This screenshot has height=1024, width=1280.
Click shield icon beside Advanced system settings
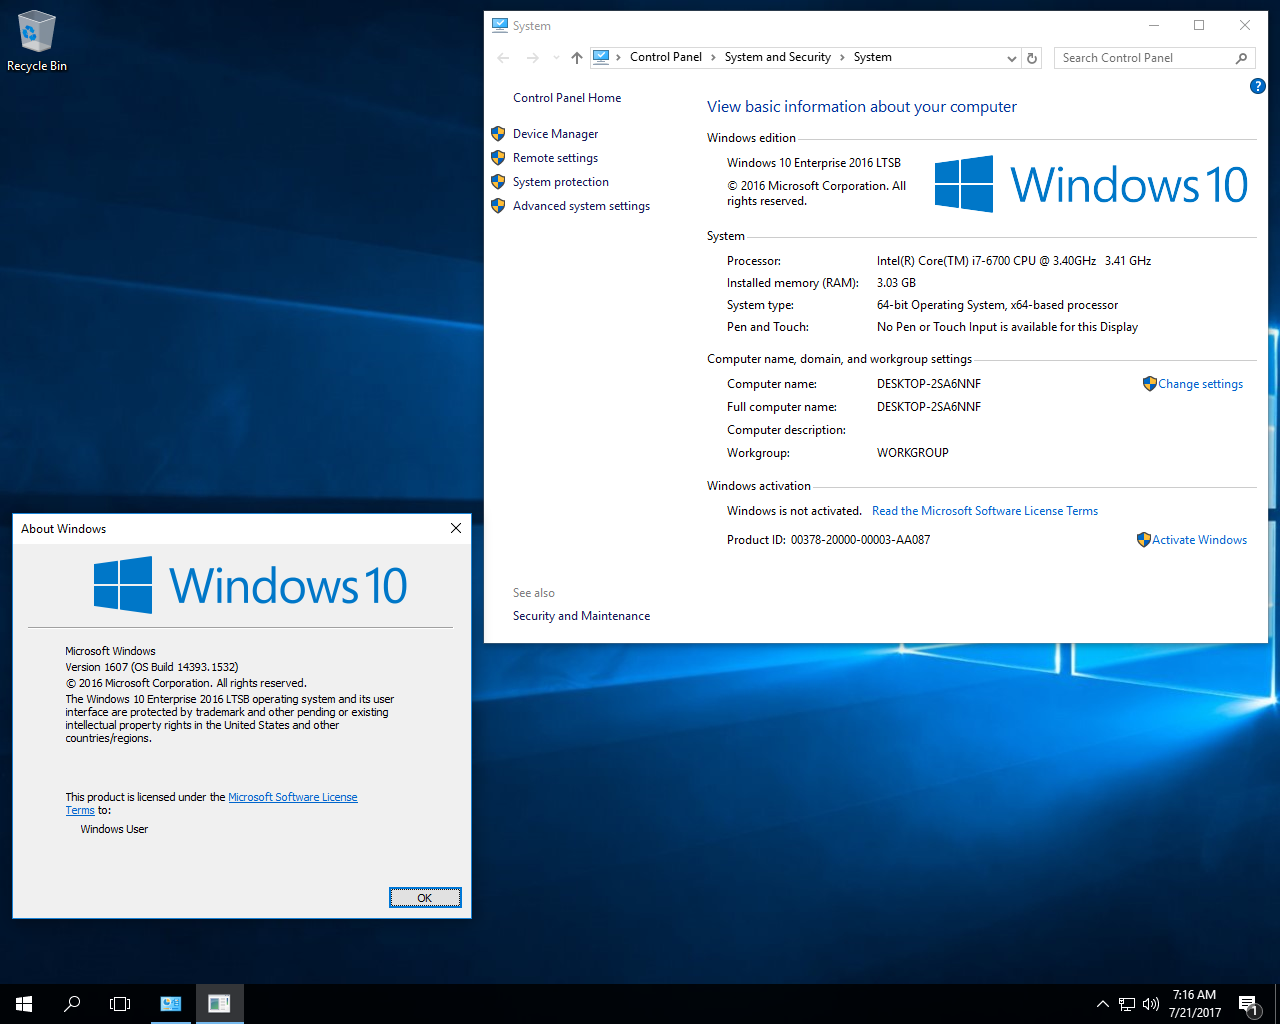coord(498,205)
